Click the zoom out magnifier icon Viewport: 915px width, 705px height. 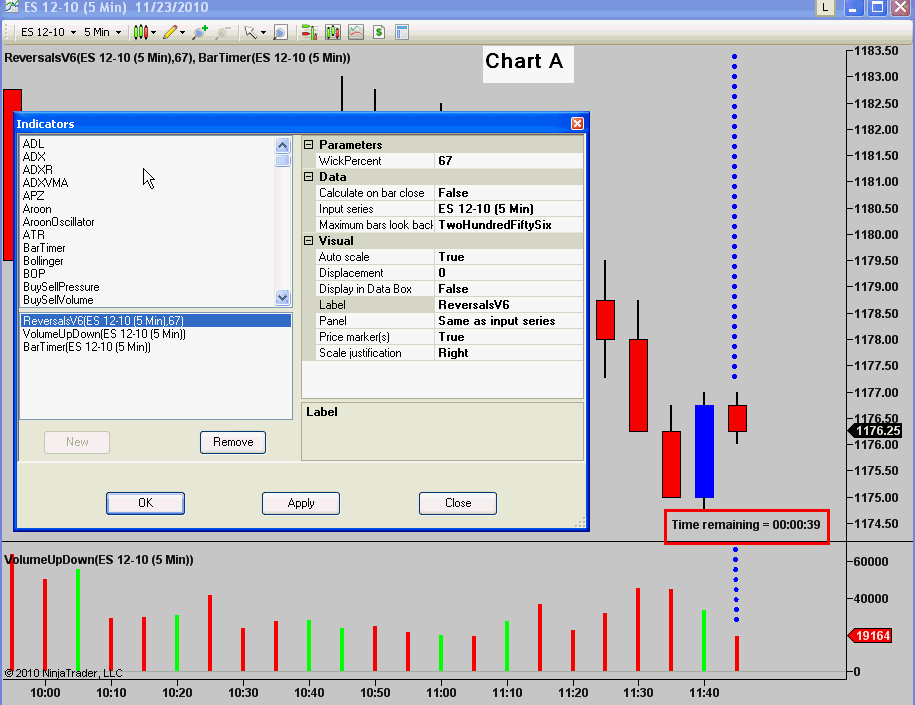tap(223, 33)
